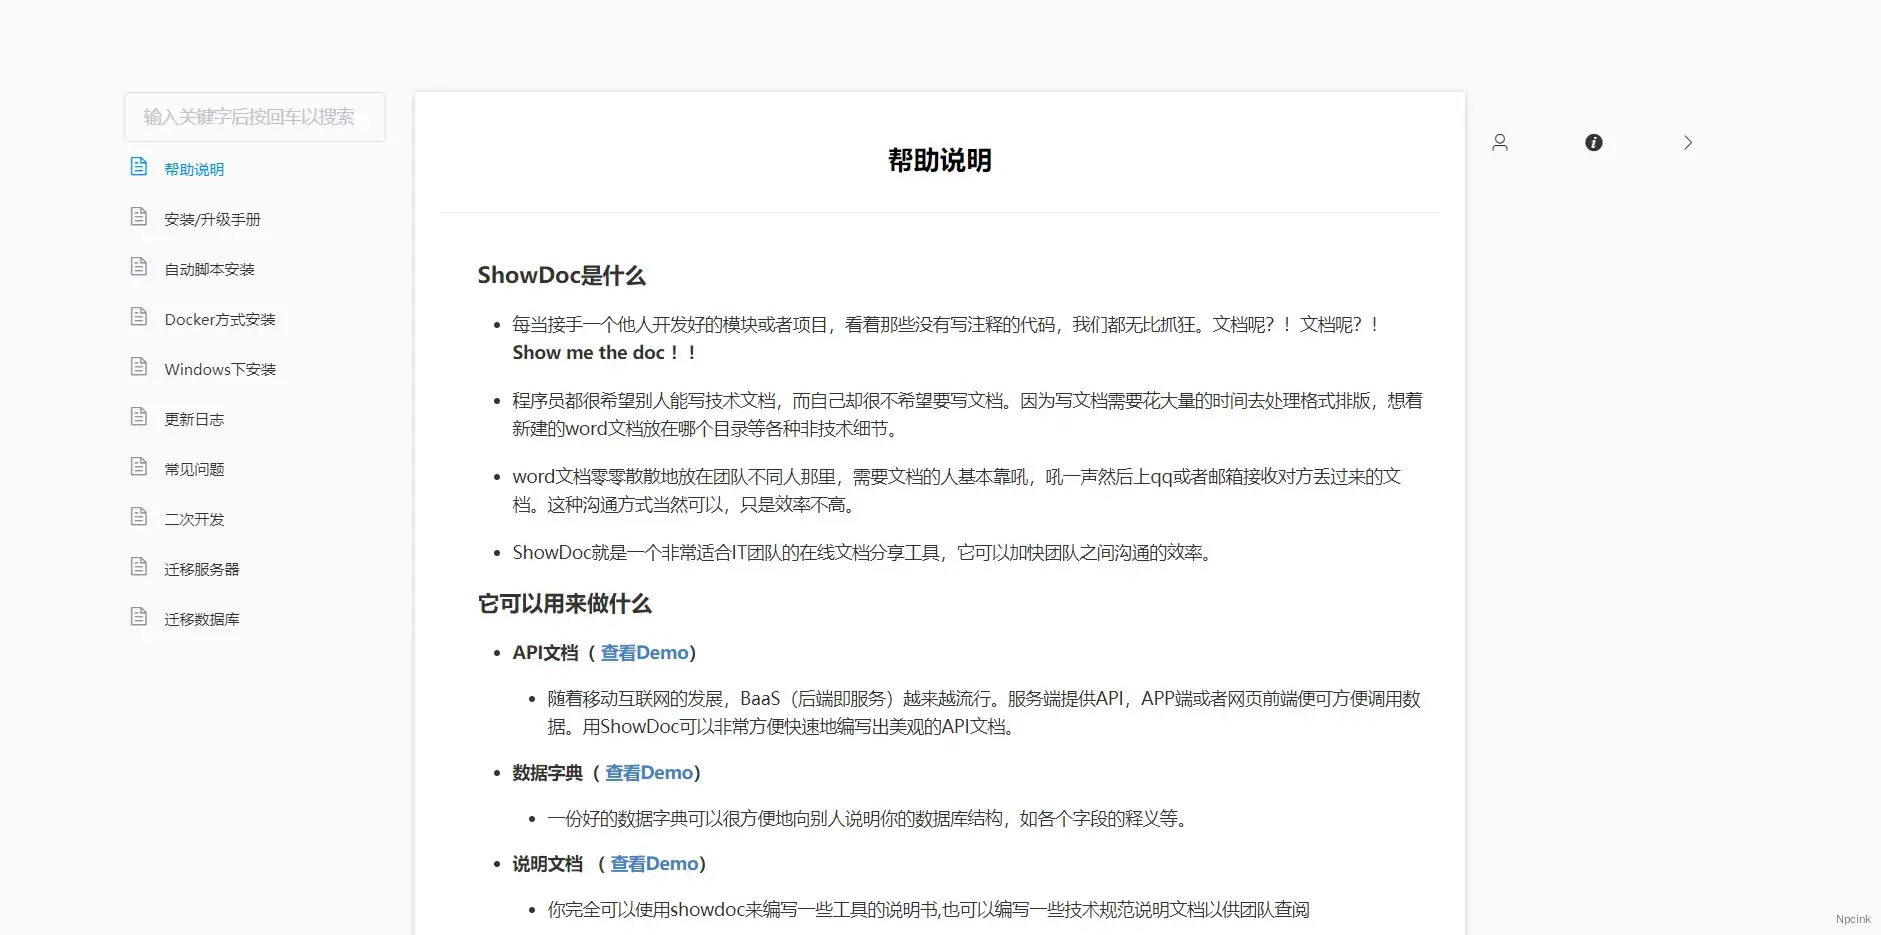Screen dimensions: 1881x935
Task: Focus the keyword search input field
Action: [x=254, y=117]
